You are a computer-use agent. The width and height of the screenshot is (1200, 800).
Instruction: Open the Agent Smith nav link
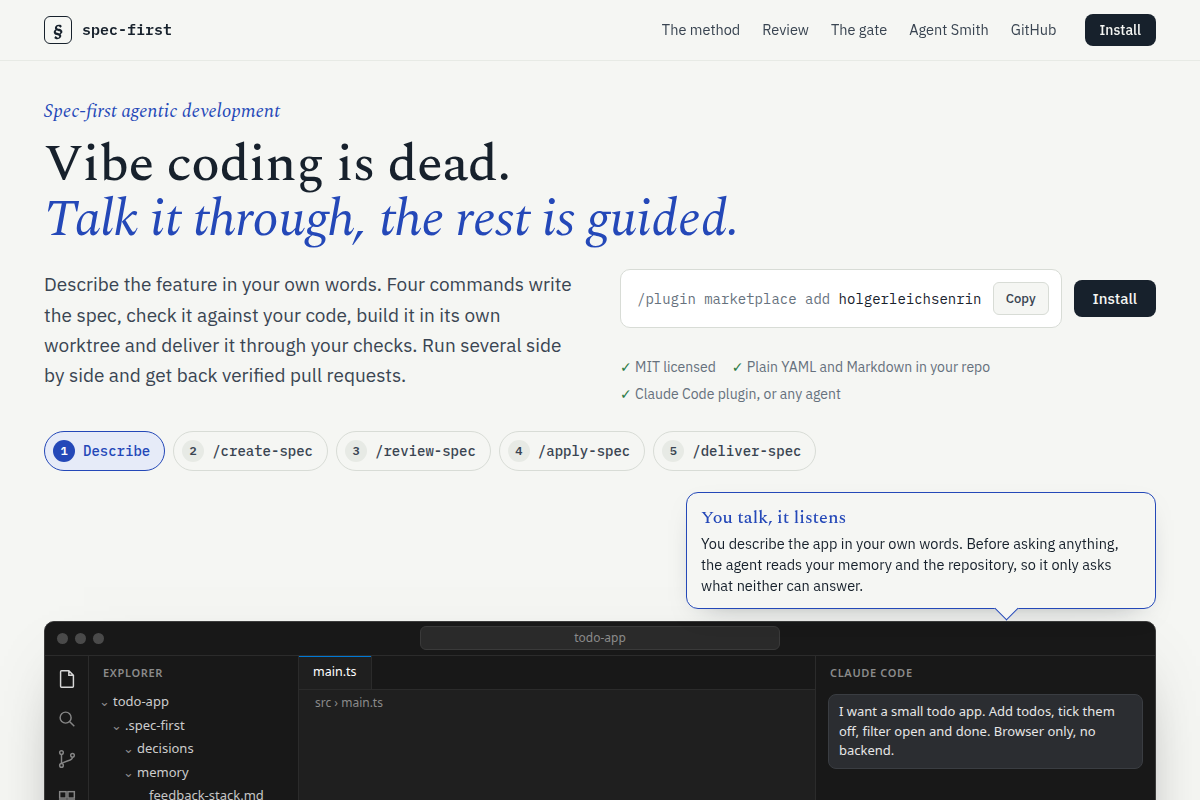tap(949, 30)
